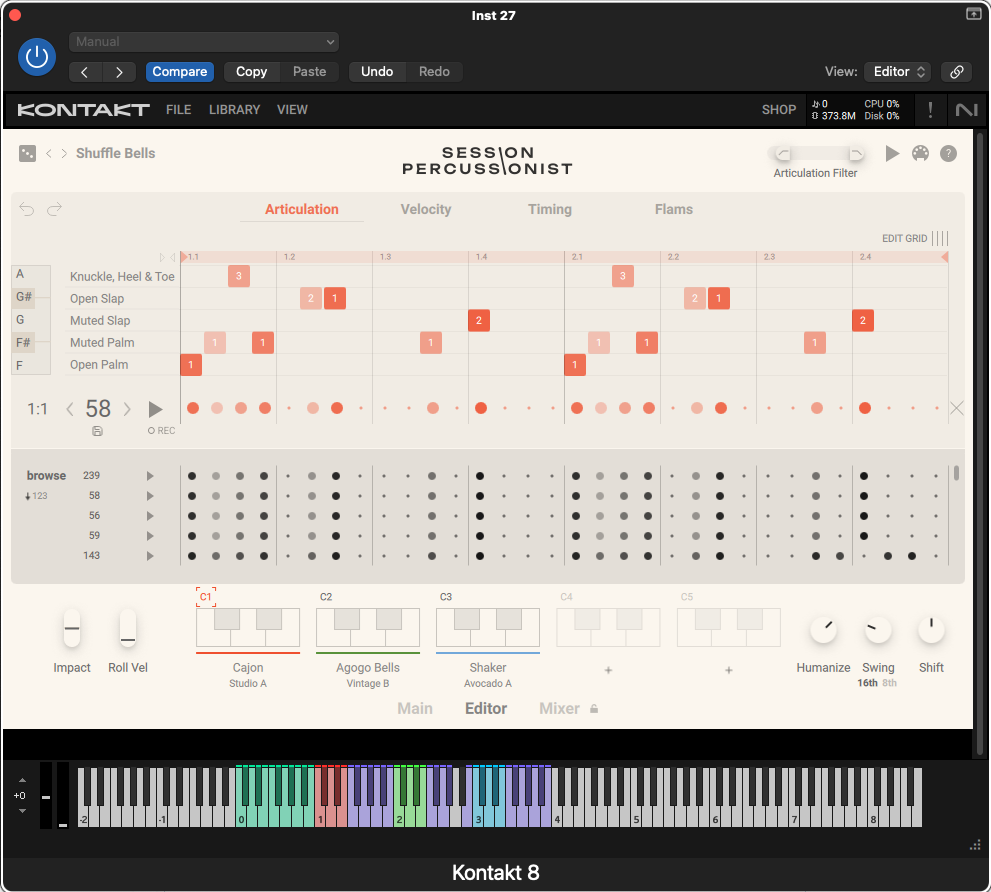
Task: Open the color palette icon
Action: pyautogui.click(x=920, y=154)
